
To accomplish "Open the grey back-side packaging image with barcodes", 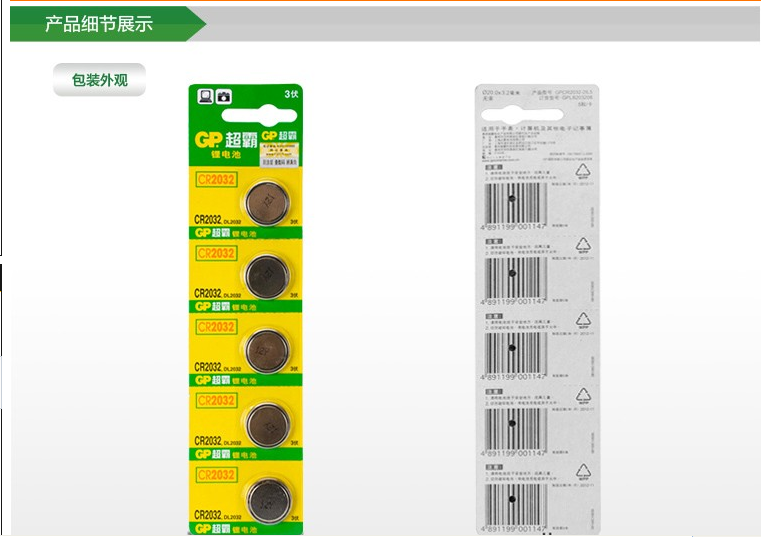I will click(538, 309).
